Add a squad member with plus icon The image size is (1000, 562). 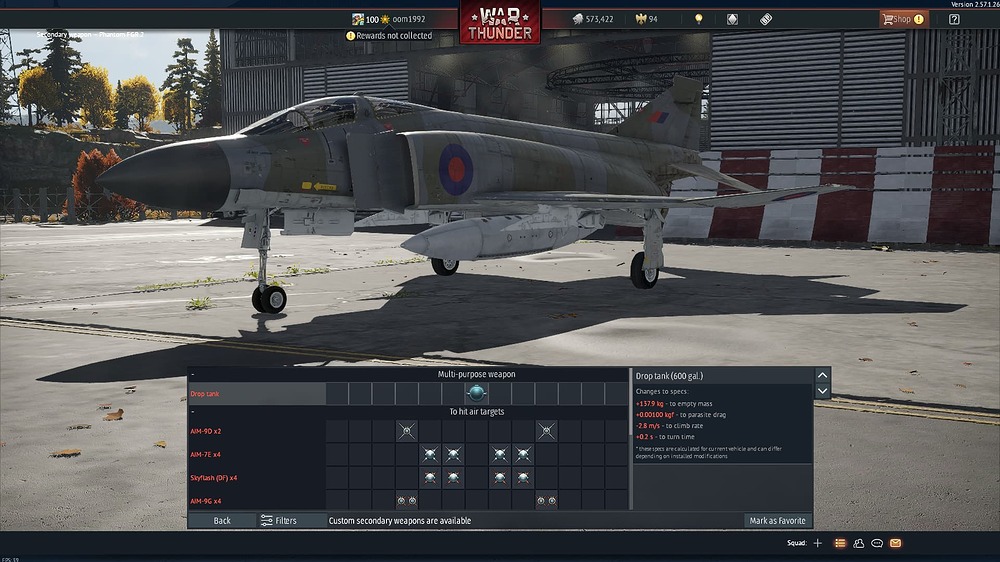(818, 543)
